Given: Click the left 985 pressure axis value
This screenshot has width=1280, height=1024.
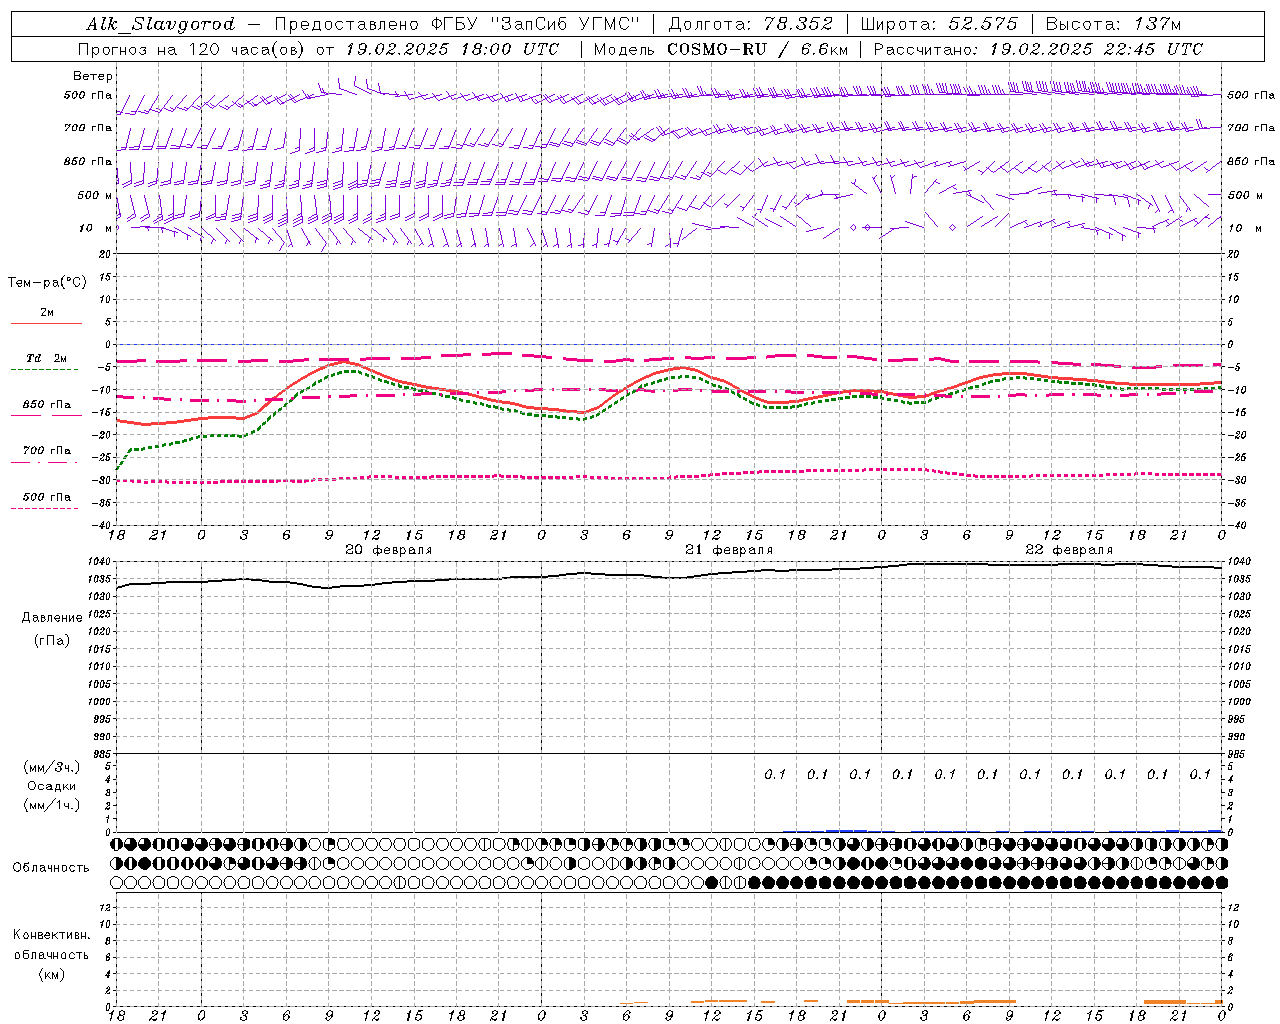Looking at the screenshot, I should 102,754.
